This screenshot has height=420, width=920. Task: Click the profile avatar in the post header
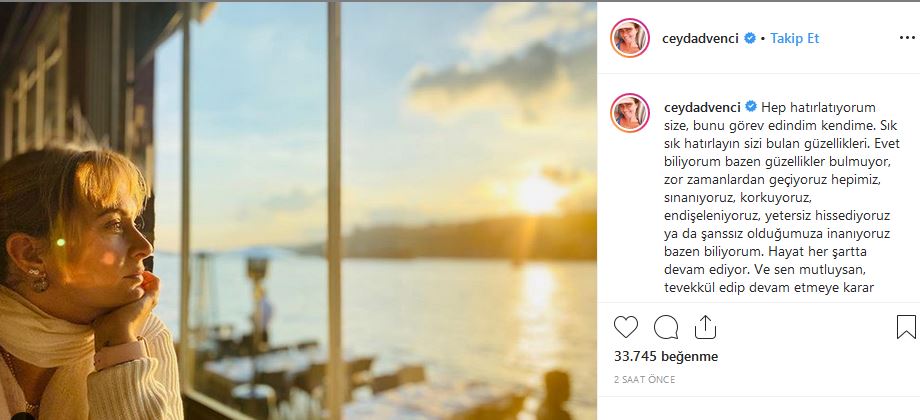[x=630, y=38]
